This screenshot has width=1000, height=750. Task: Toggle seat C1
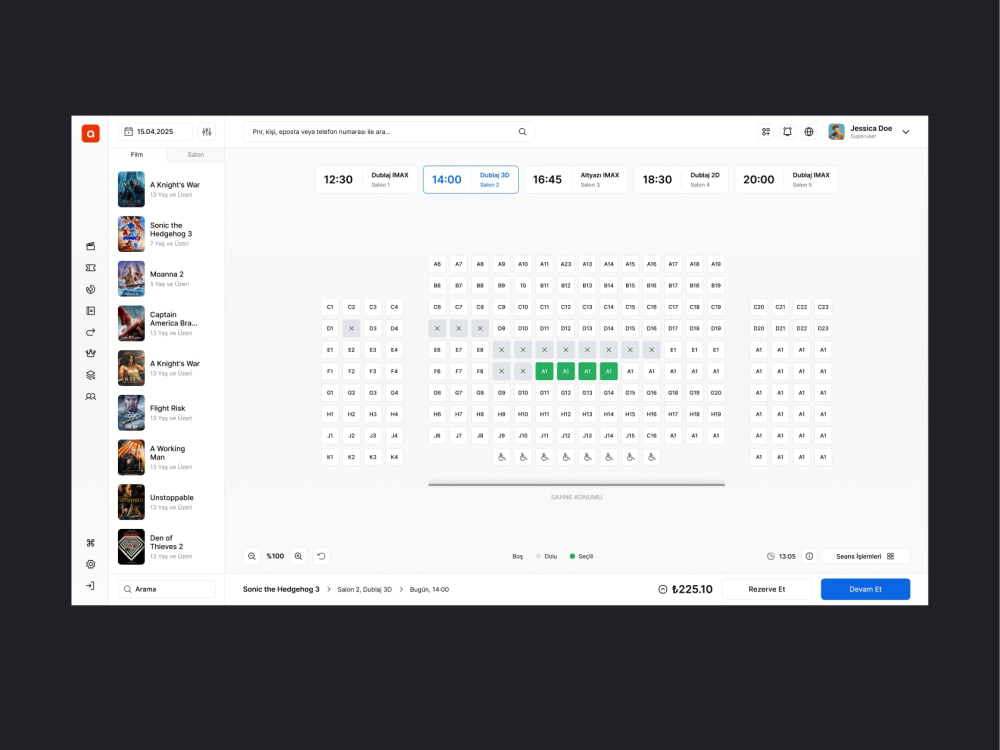click(x=330, y=307)
